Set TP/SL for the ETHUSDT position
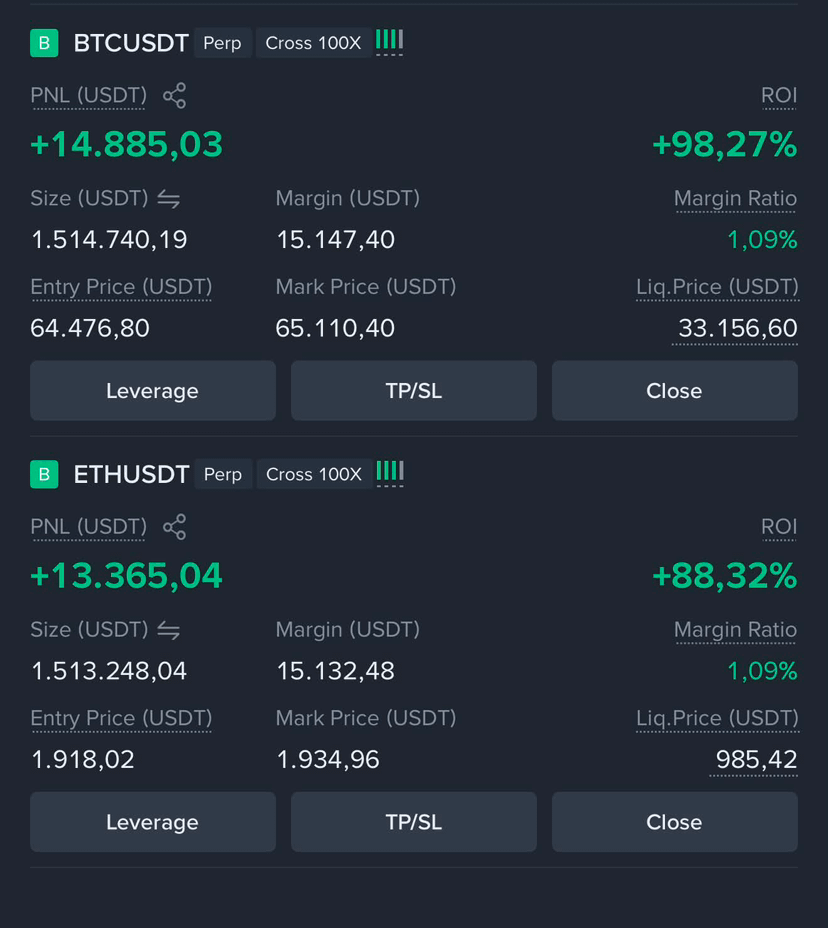 click(x=414, y=822)
